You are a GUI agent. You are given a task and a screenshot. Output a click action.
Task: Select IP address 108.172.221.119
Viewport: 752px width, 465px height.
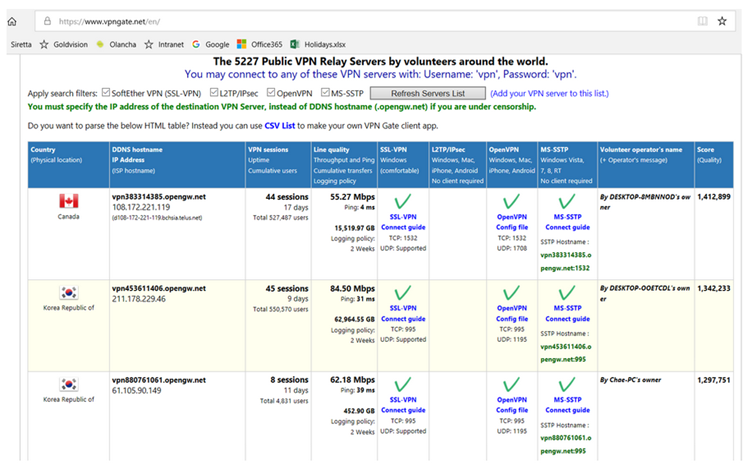(141, 208)
